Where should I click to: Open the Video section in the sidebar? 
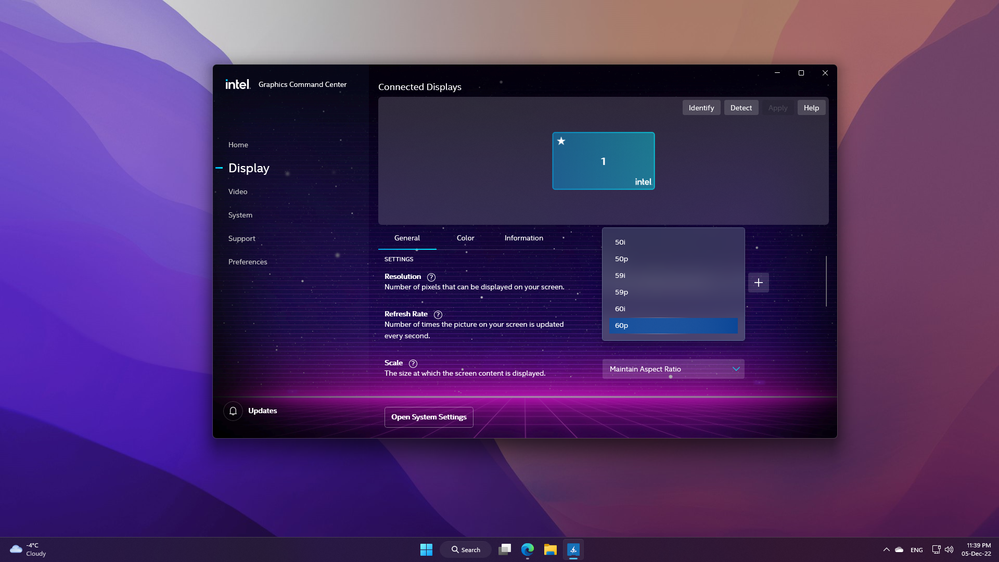coord(238,192)
